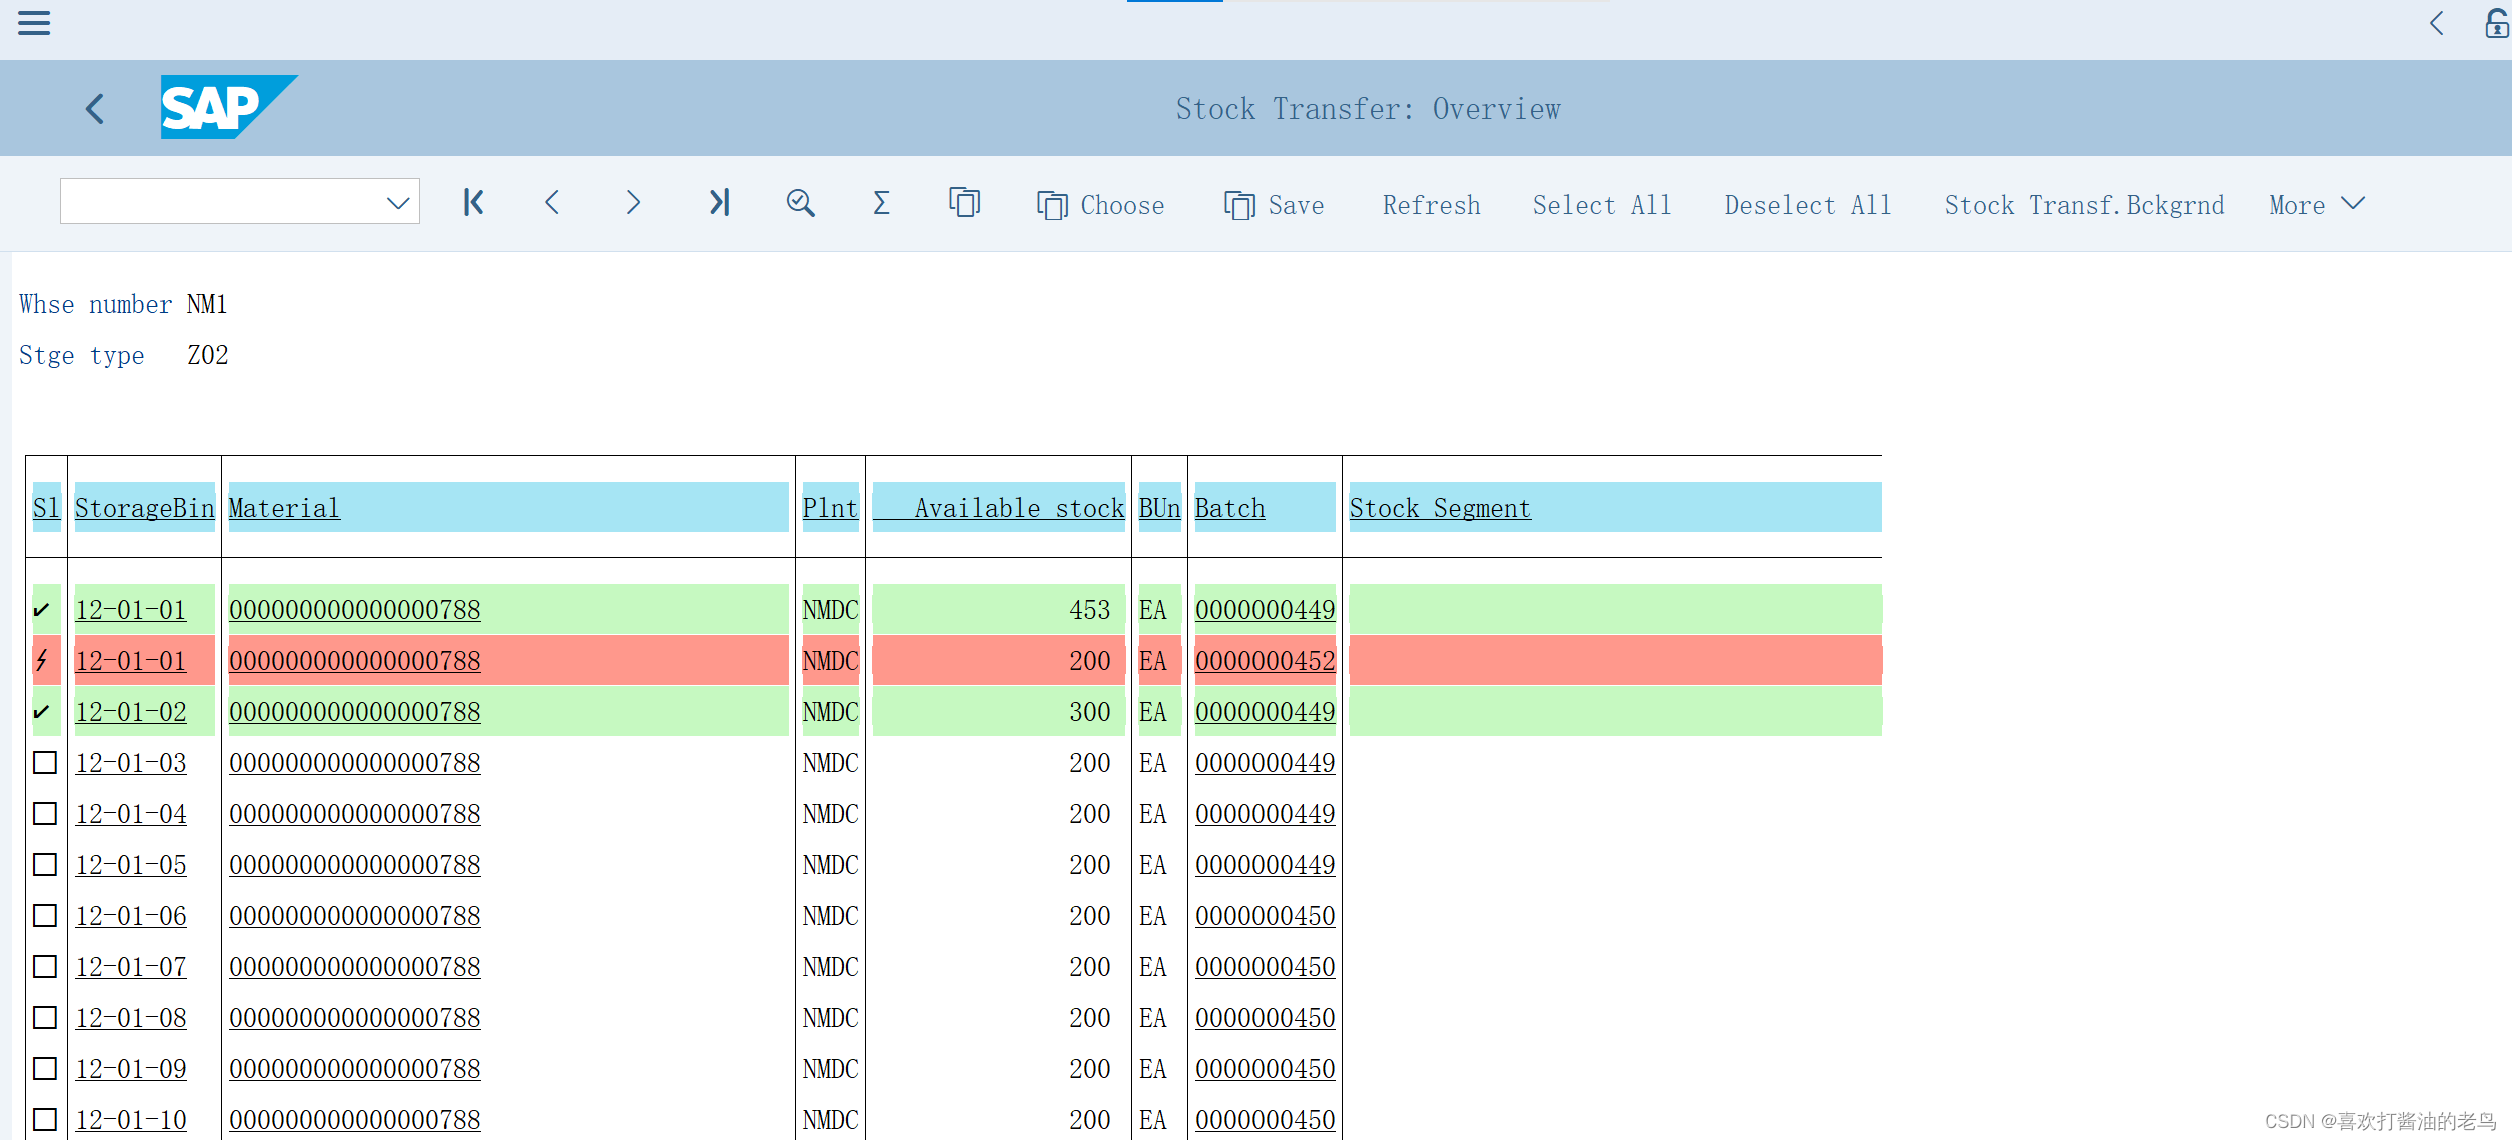Click Refresh in the toolbar
Screen dimensions: 2512x1140
[x=1431, y=204]
